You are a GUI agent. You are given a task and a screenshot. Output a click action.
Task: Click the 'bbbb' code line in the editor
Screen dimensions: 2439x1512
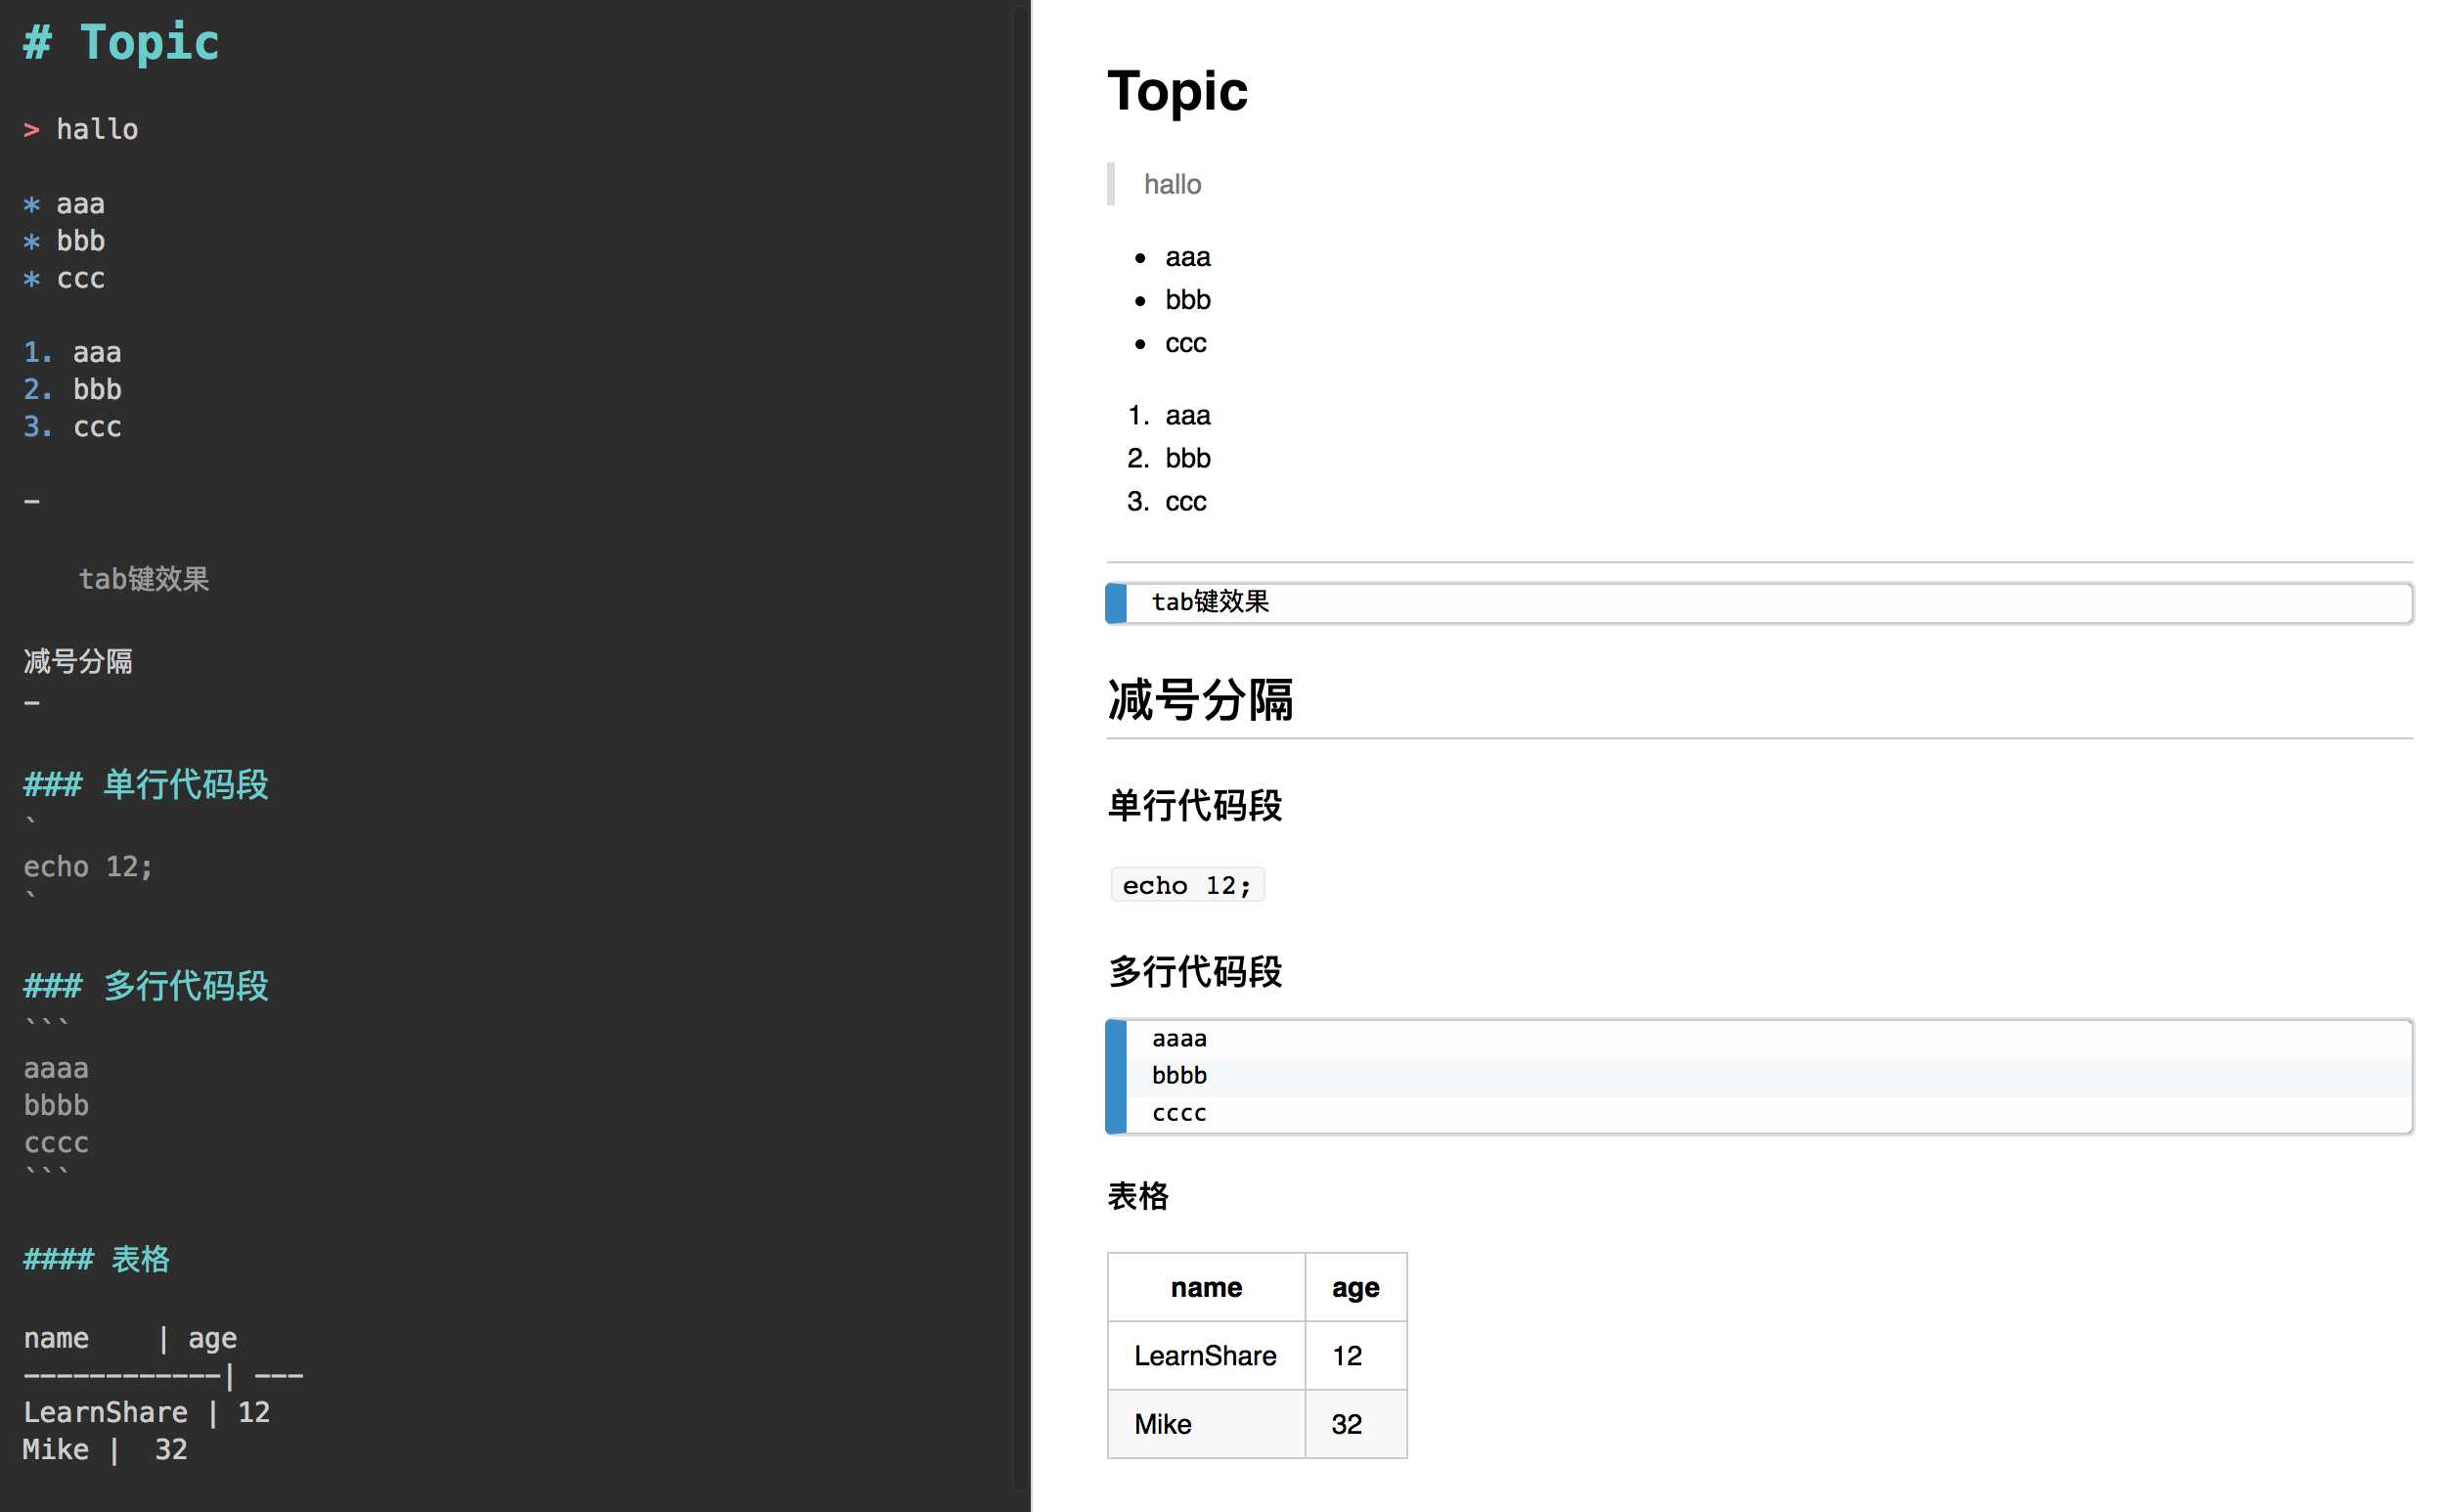point(56,1105)
